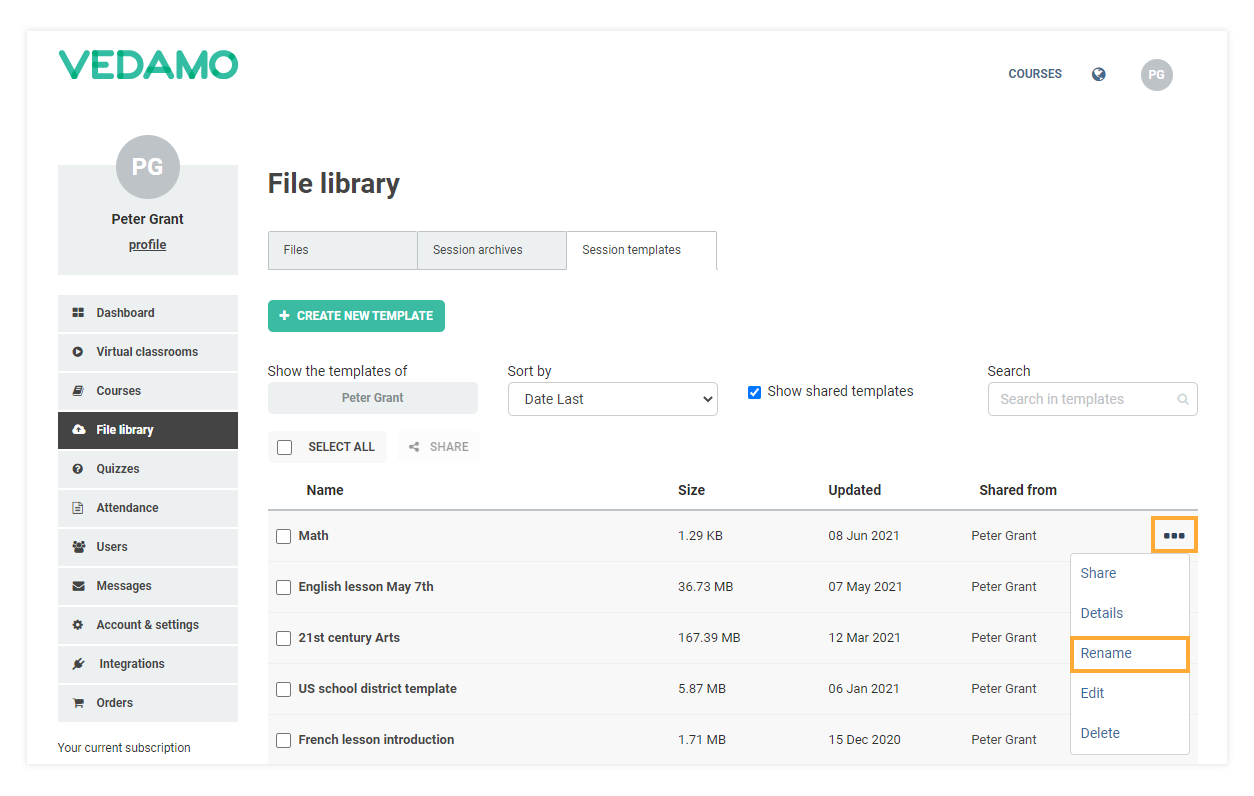This screenshot has width=1254, height=796.
Task: Choose Details from the context menu
Action: (x=1102, y=613)
